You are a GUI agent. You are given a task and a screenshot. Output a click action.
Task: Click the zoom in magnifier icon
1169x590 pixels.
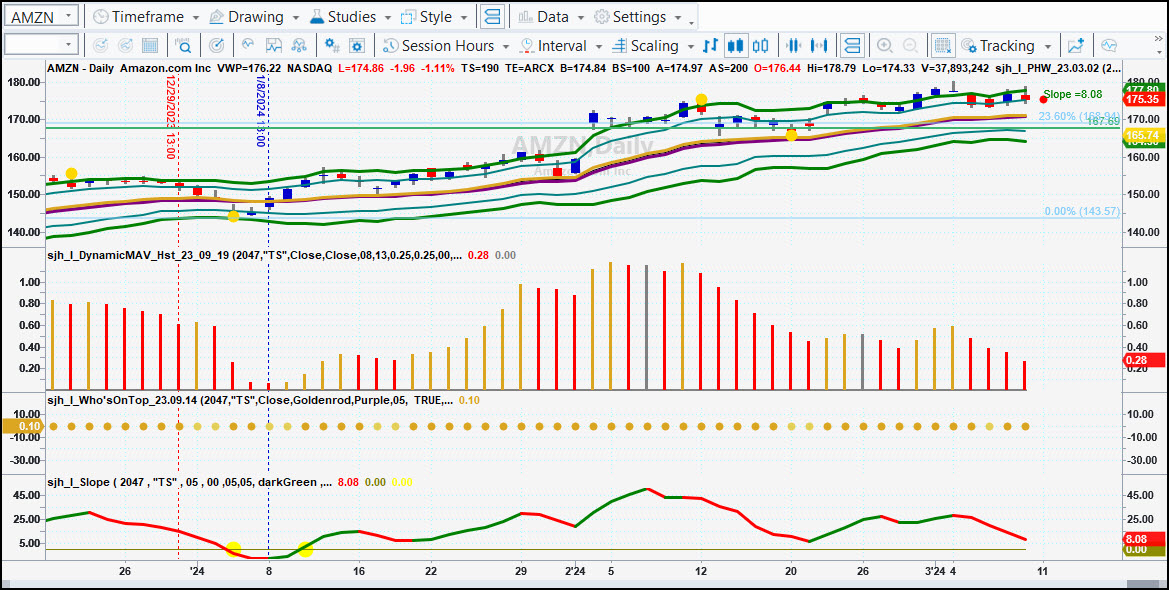[885, 46]
